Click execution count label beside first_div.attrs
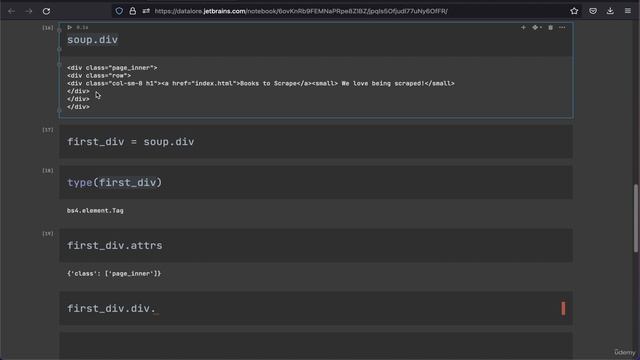Screen dimensions: 640x360 point(48,233)
